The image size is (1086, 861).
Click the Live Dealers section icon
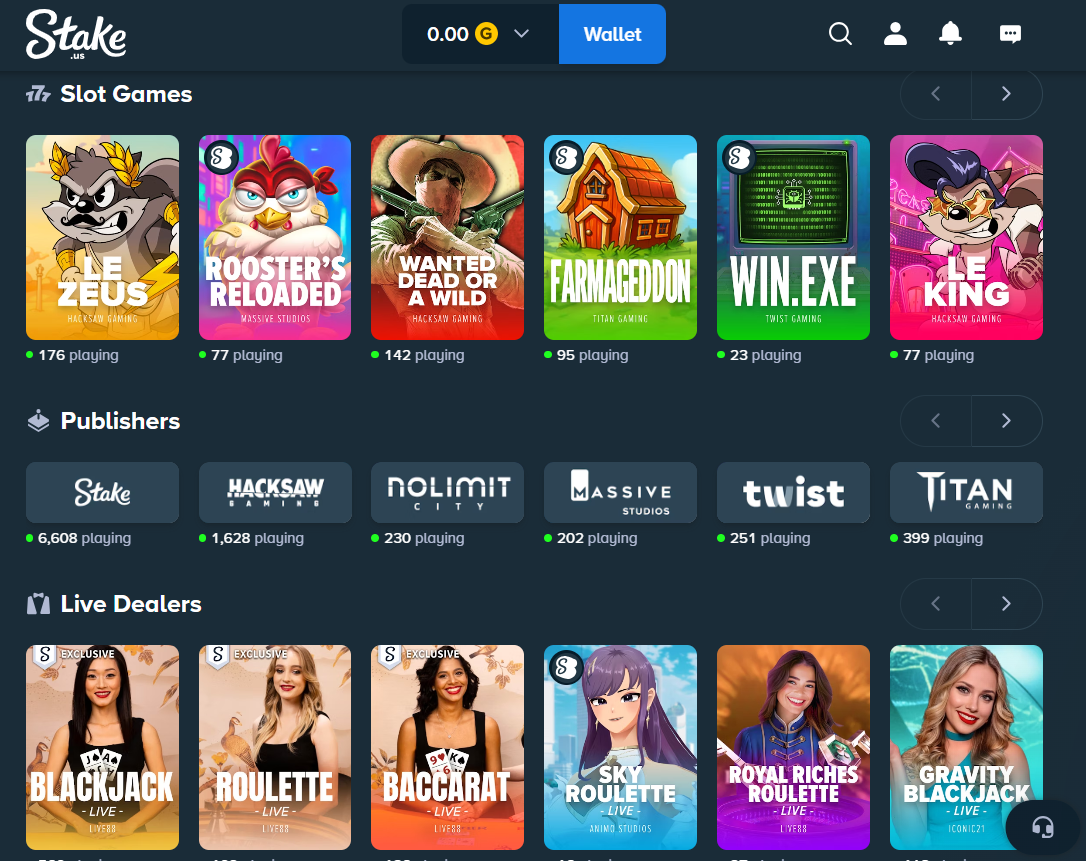(x=37, y=603)
